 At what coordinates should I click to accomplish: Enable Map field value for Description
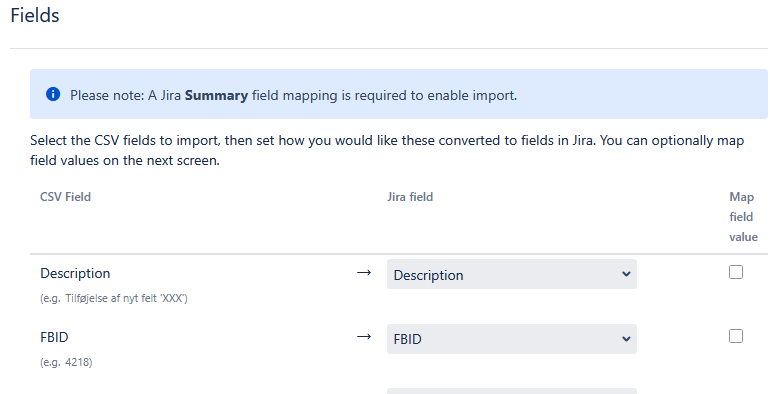[736, 272]
